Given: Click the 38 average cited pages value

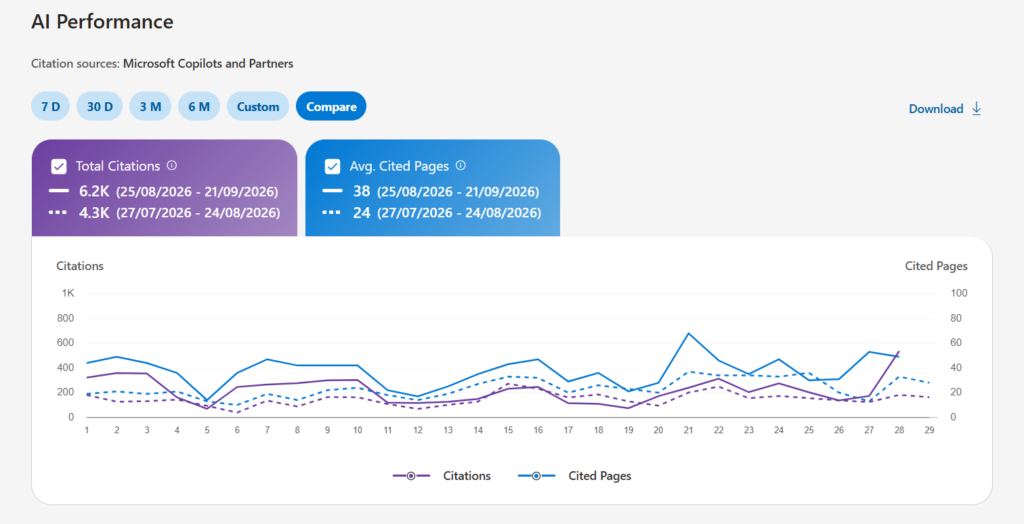Looking at the screenshot, I should [x=362, y=191].
